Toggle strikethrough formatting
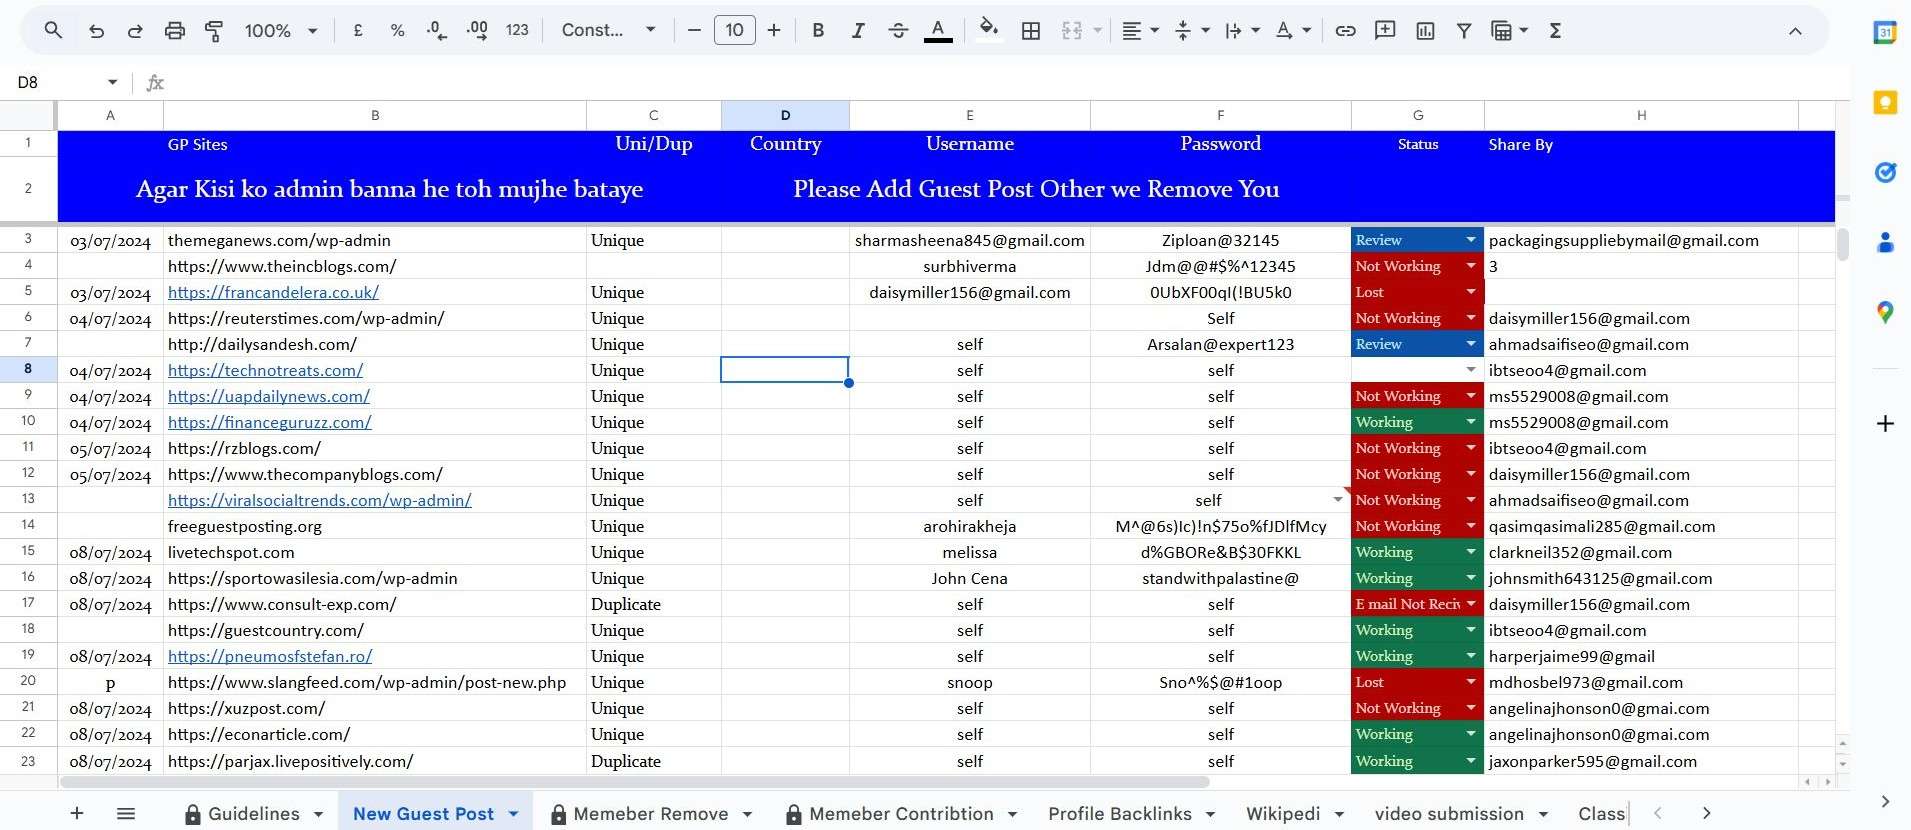Screen dimensions: 1911x830 click(x=898, y=30)
